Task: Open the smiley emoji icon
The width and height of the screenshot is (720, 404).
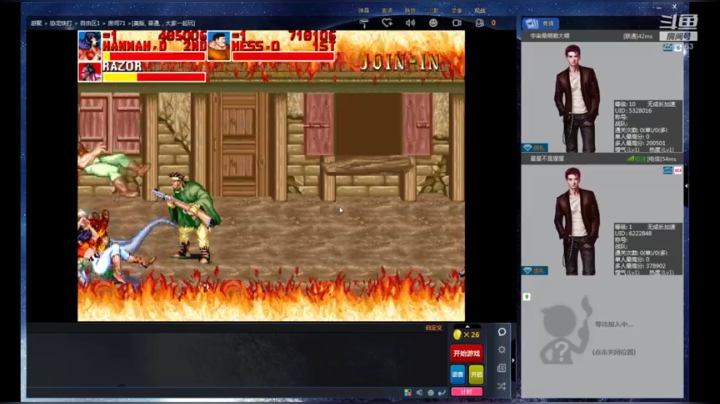Action: (x=433, y=23)
